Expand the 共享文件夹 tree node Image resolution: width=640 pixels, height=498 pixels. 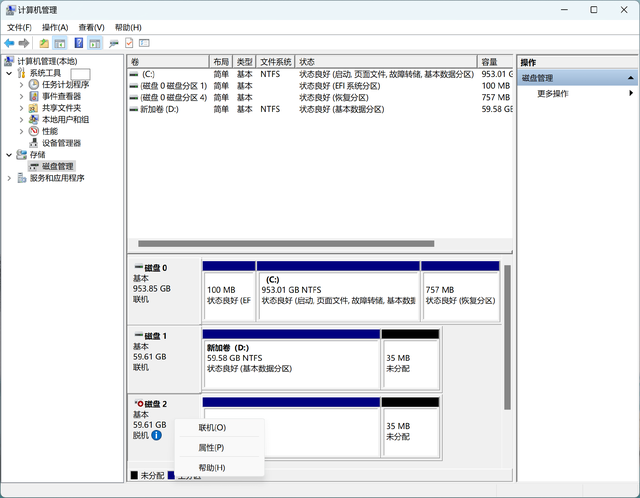[x=21, y=108]
